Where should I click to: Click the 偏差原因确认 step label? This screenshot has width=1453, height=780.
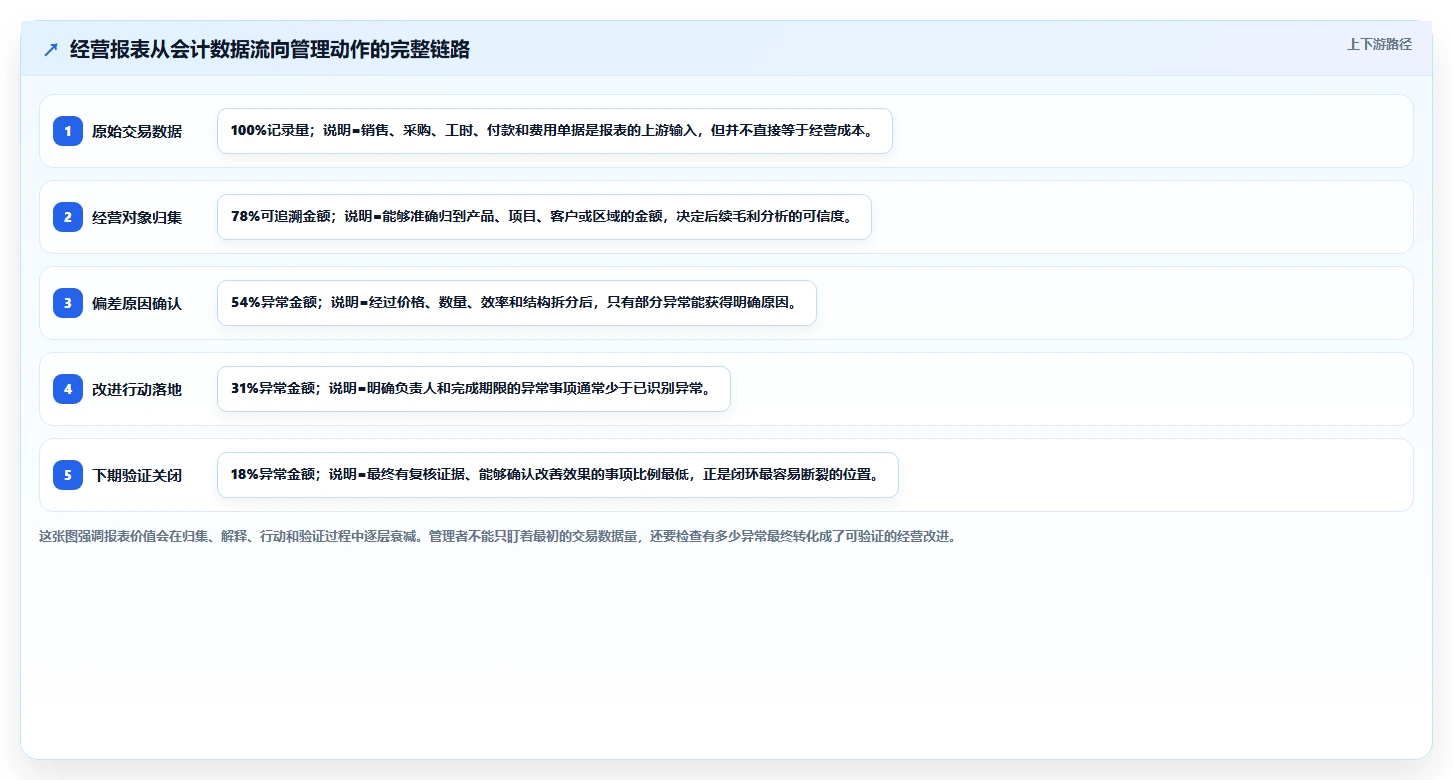pos(137,303)
